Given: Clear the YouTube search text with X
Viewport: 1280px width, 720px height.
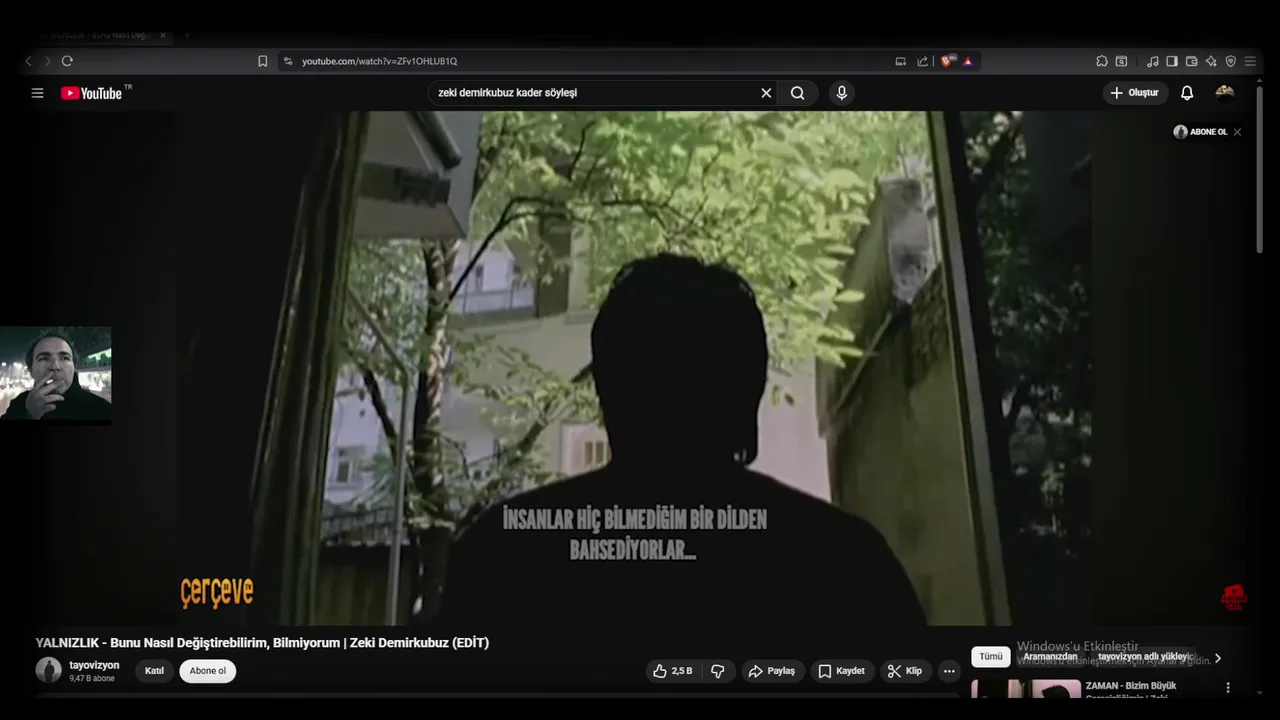Looking at the screenshot, I should click(x=766, y=93).
